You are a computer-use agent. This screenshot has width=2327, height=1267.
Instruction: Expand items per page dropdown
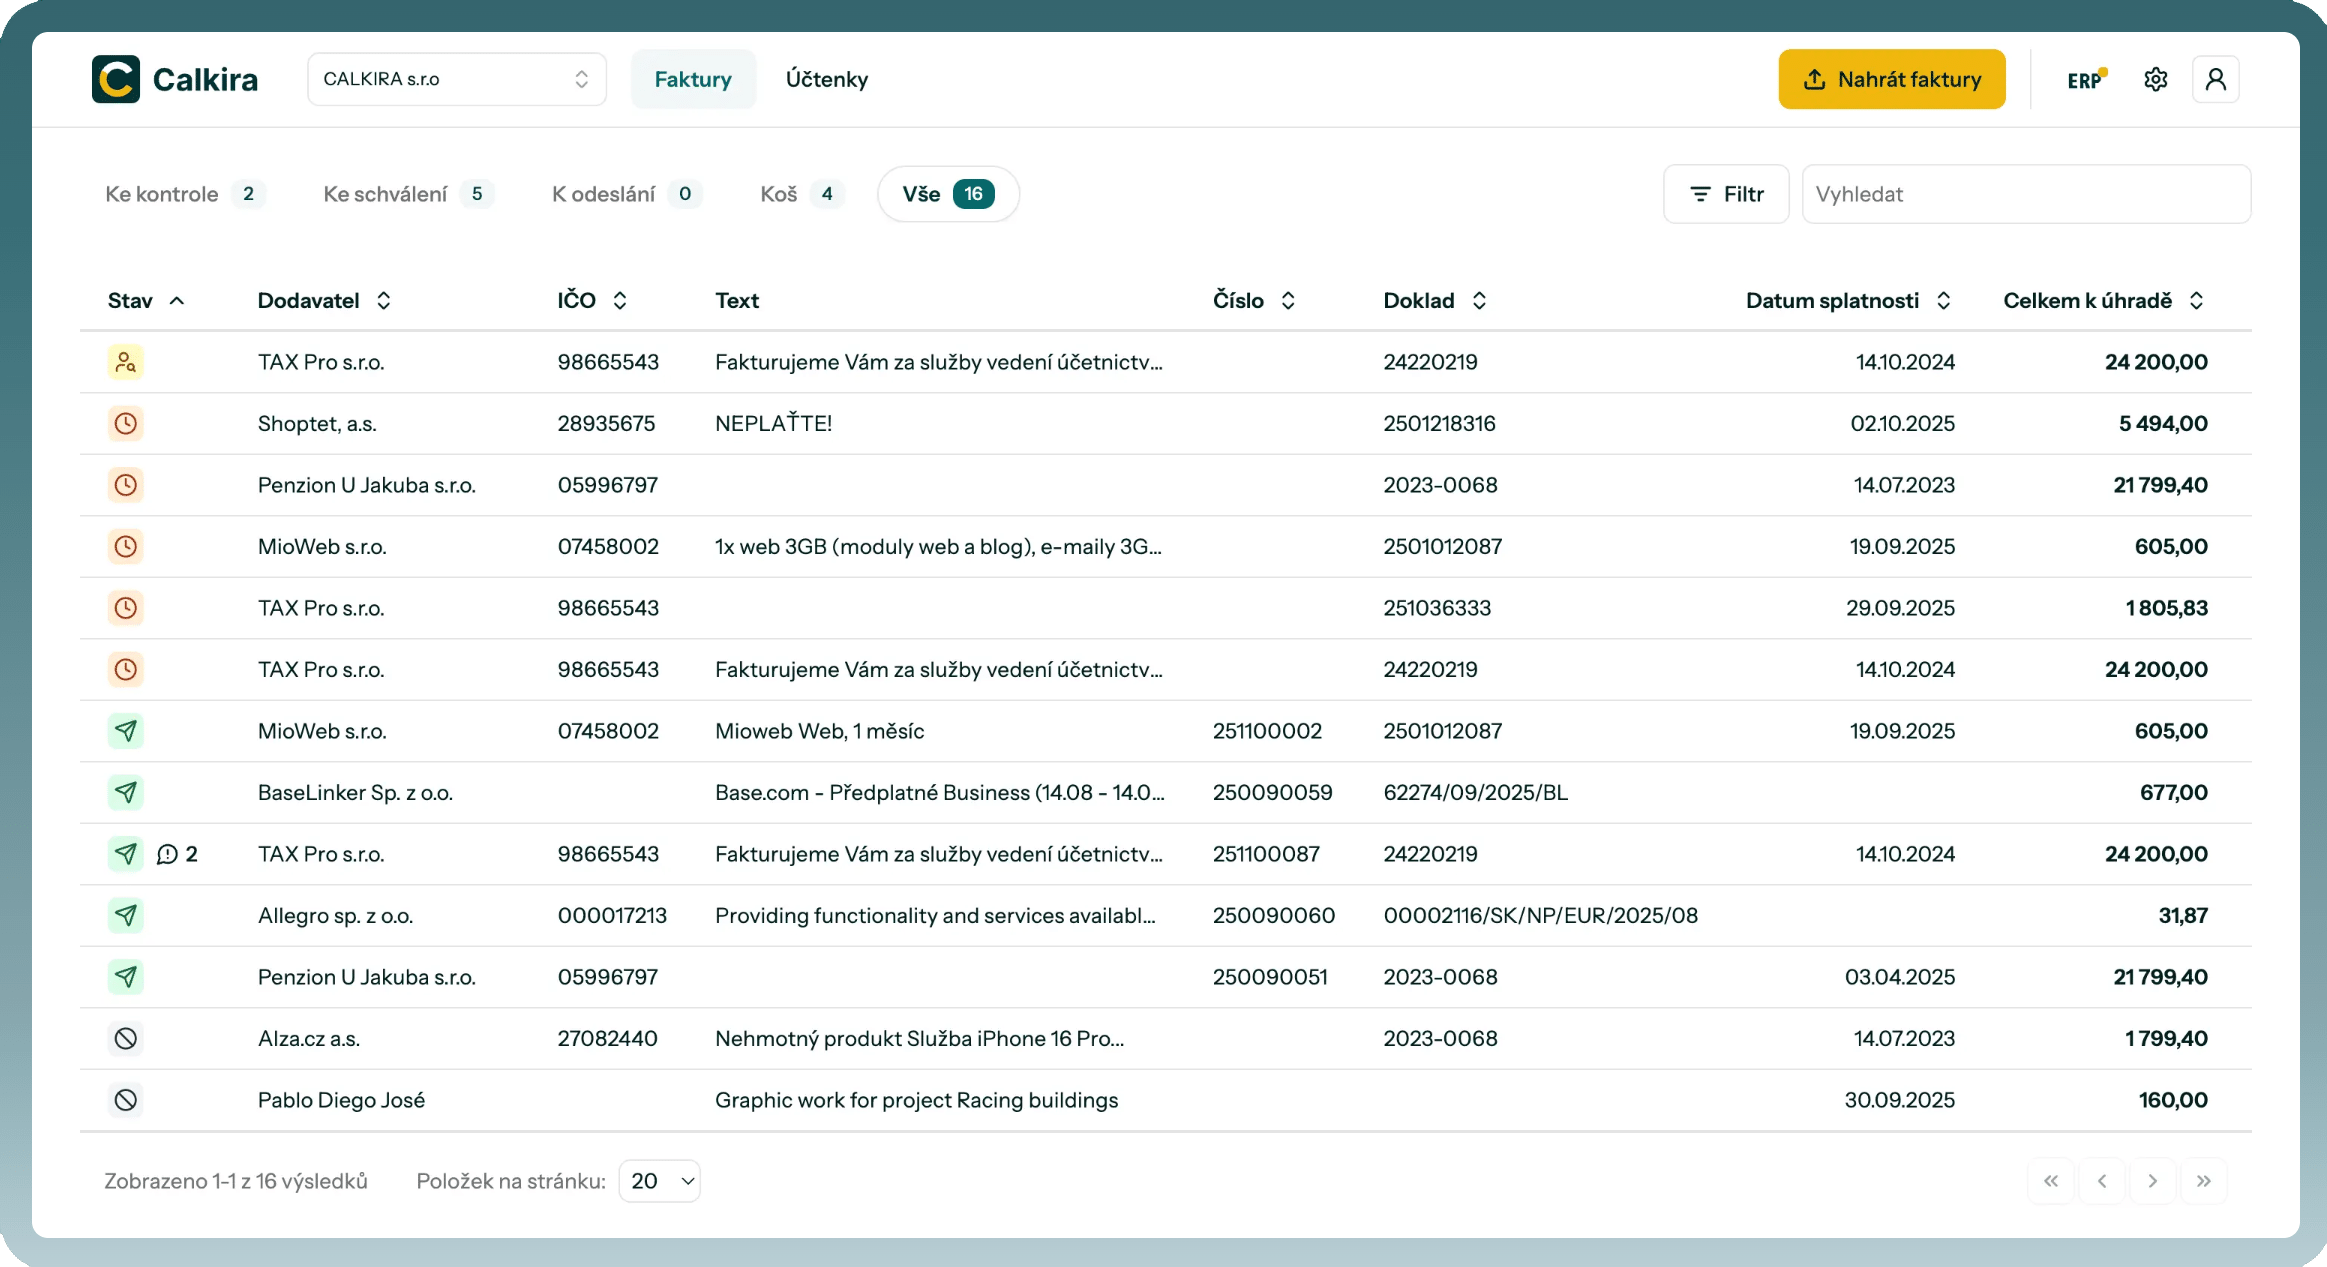pos(659,1181)
